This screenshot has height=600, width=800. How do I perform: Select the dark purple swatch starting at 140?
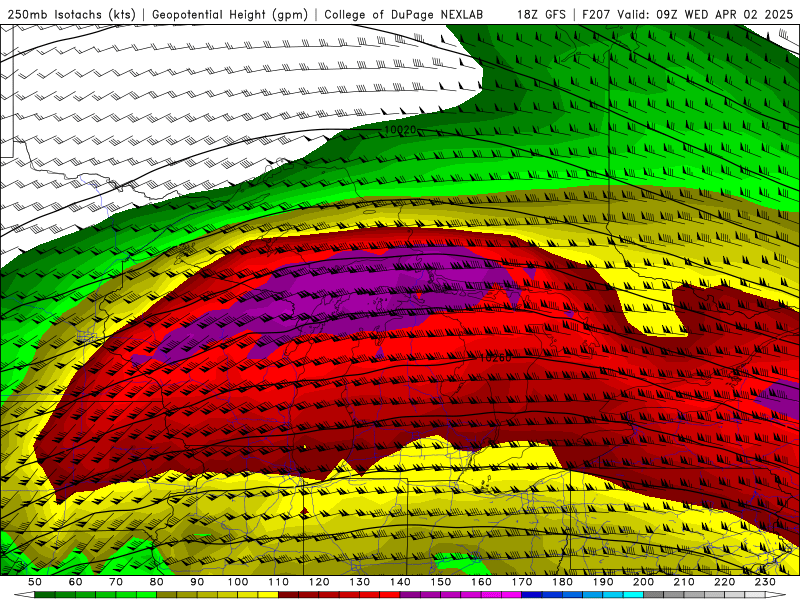click(x=410, y=595)
